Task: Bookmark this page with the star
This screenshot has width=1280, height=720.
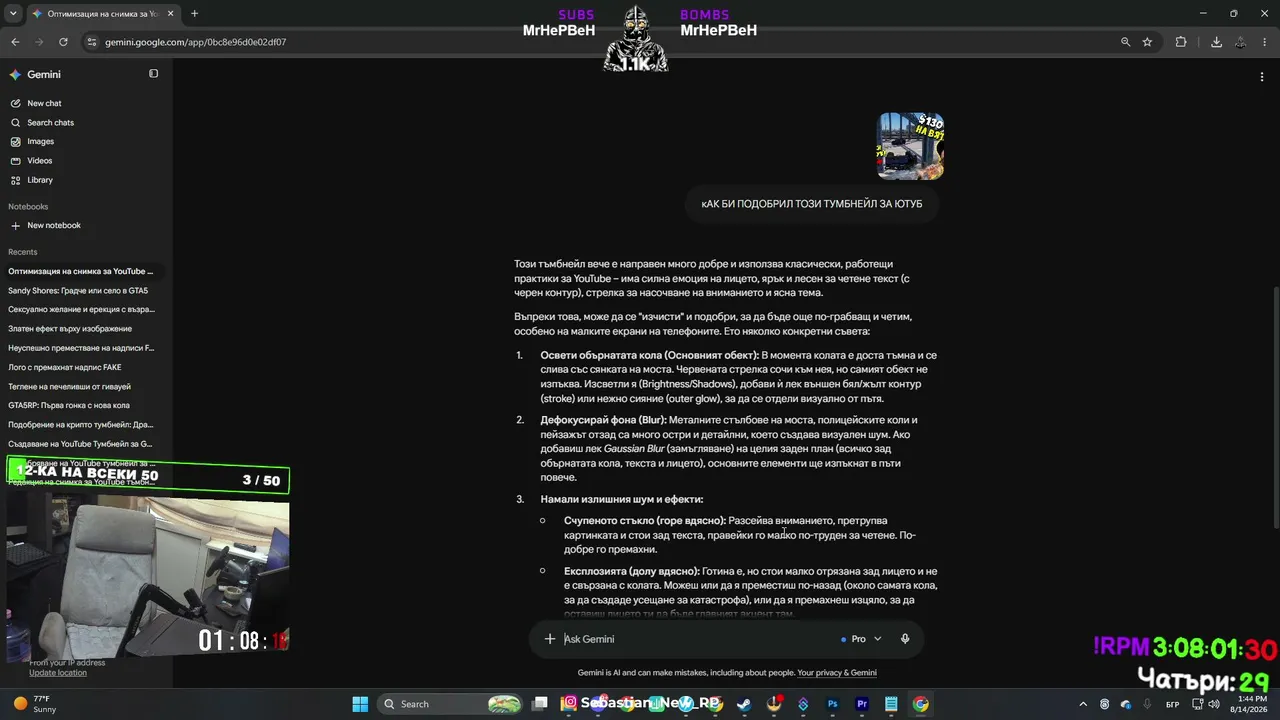Action: pos(1147,42)
